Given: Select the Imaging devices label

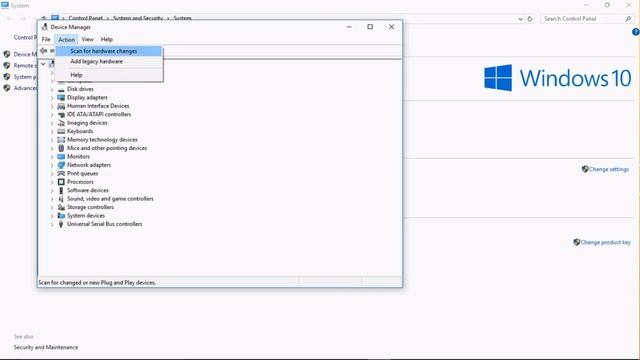Looking at the screenshot, I should (x=87, y=123).
